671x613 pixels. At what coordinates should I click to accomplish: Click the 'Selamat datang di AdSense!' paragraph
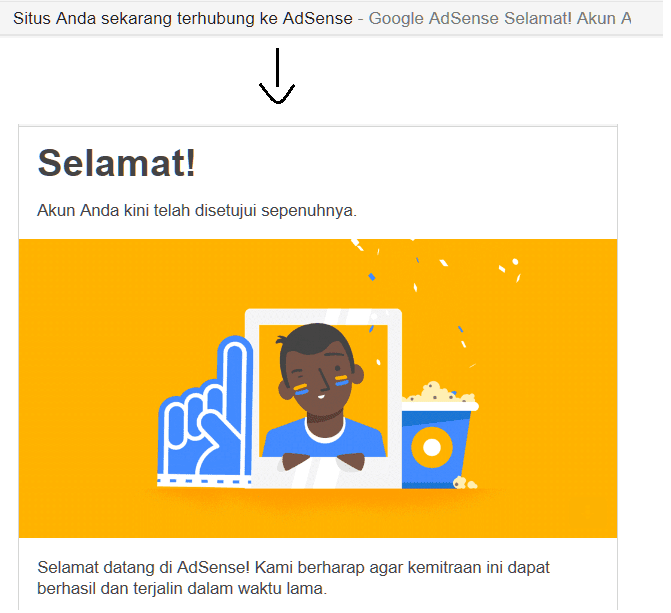coord(293,578)
